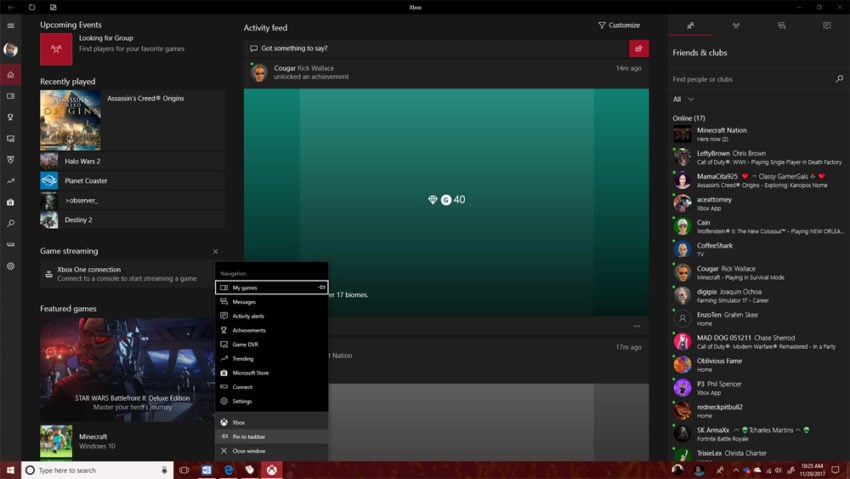Open the Looking for Group red tile
Screen dimensions: 850x479
coord(56,49)
